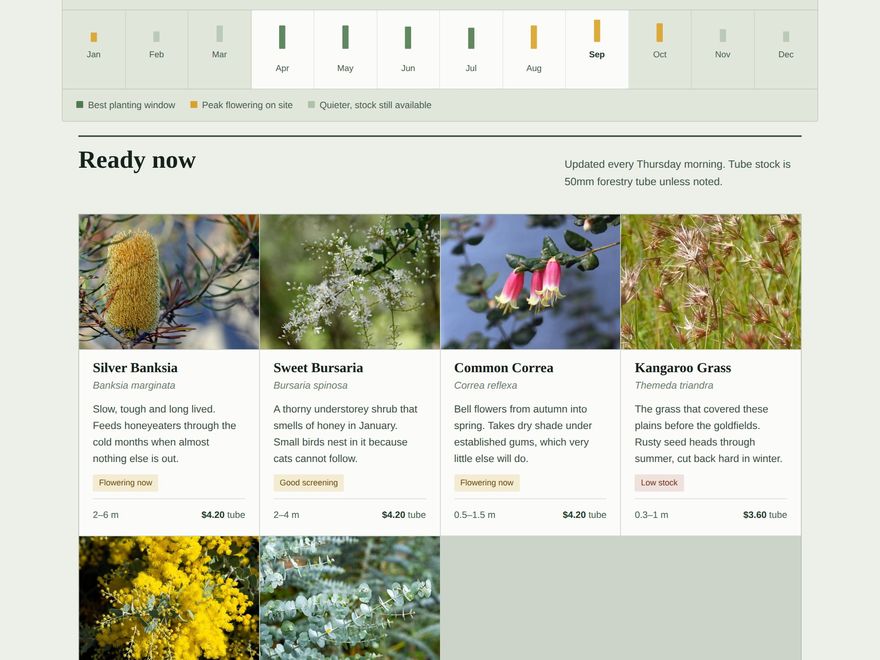Click the 2–6 m height value

point(106,515)
